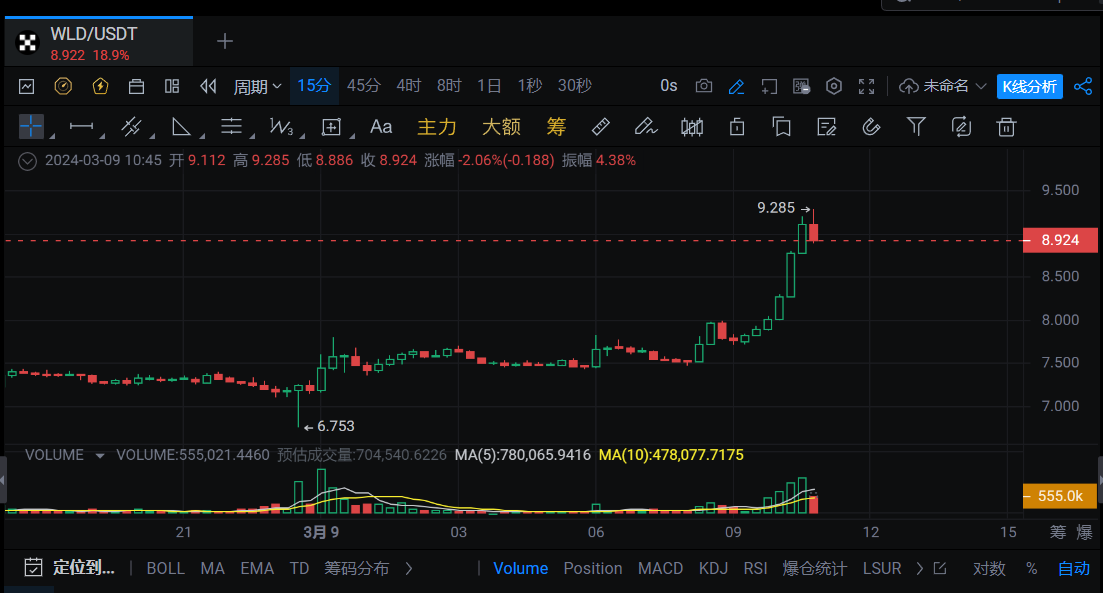The height and width of the screenshot is (593, 1103).
Task: Enter fullscreen chart mode
Action: (x=867, y=86)
